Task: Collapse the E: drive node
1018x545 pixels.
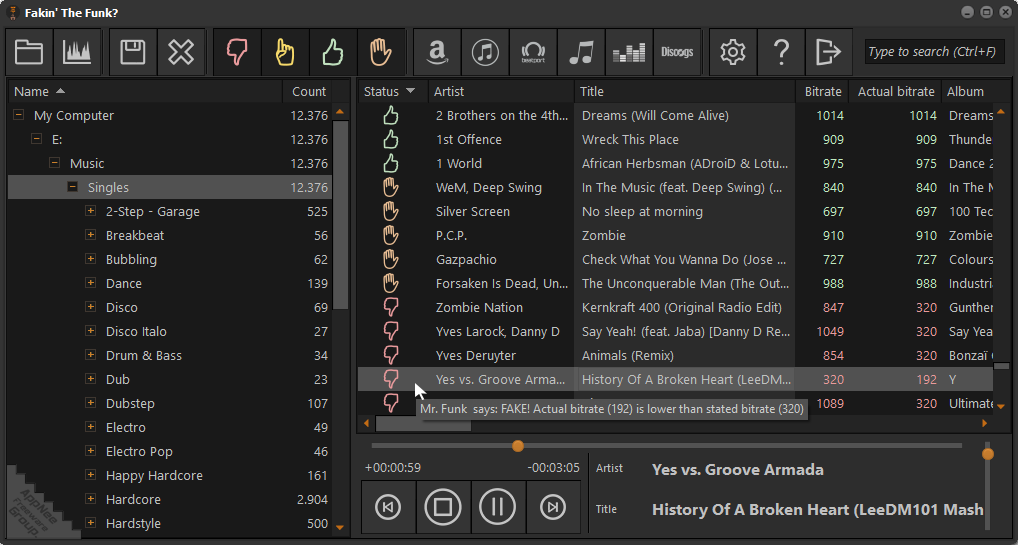Action: tap(37, 140)
